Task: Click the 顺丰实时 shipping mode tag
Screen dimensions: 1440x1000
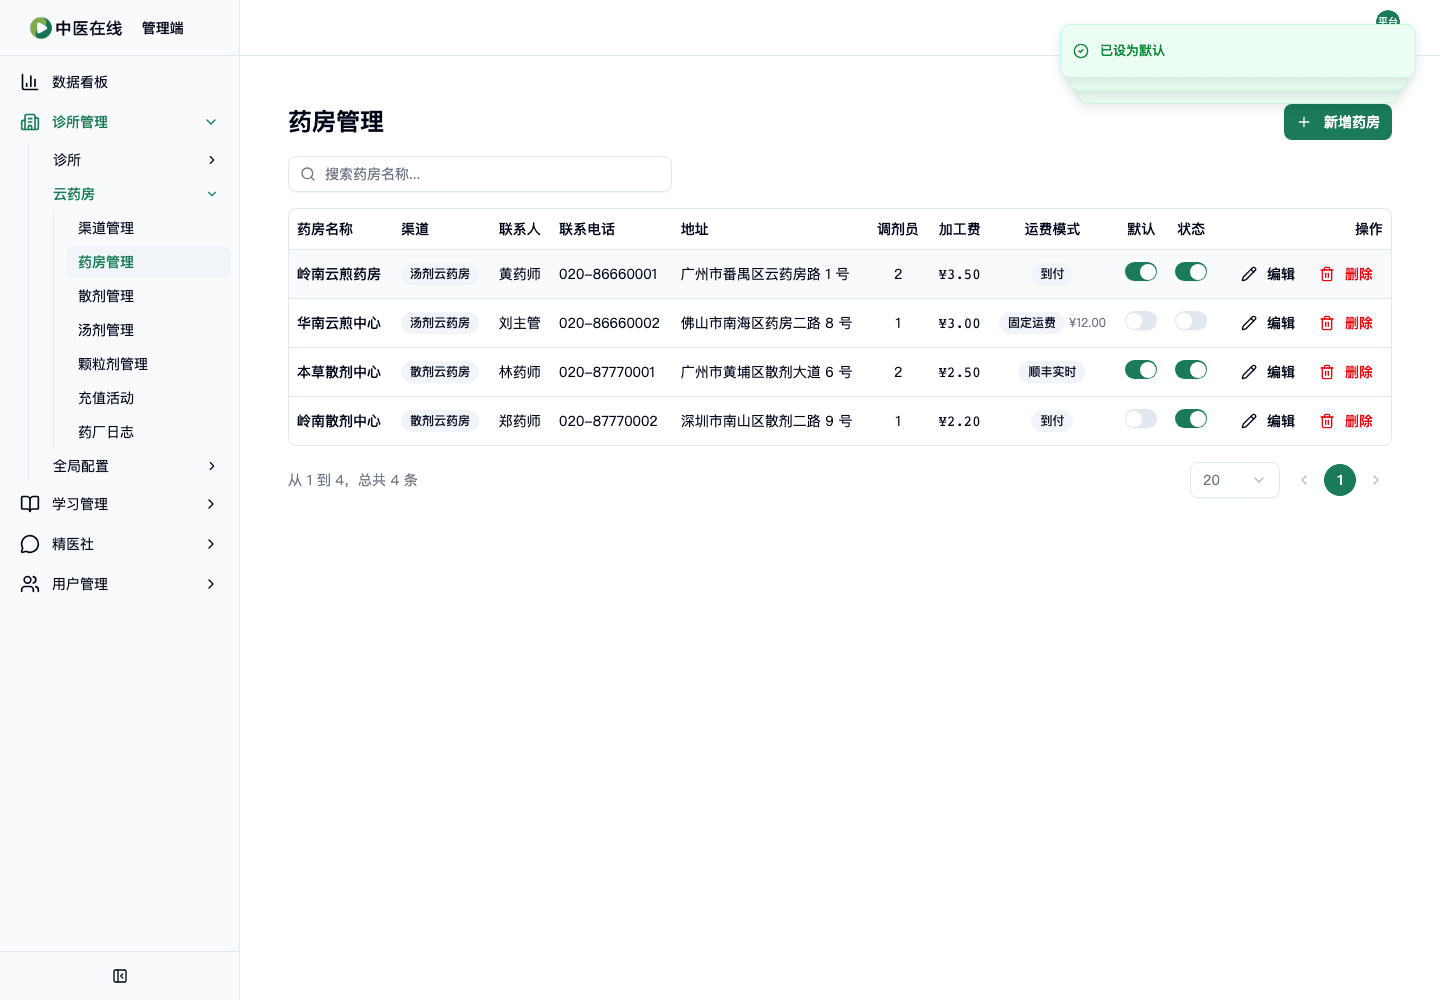Action: pyautogui.click(x=1052, y=372)
